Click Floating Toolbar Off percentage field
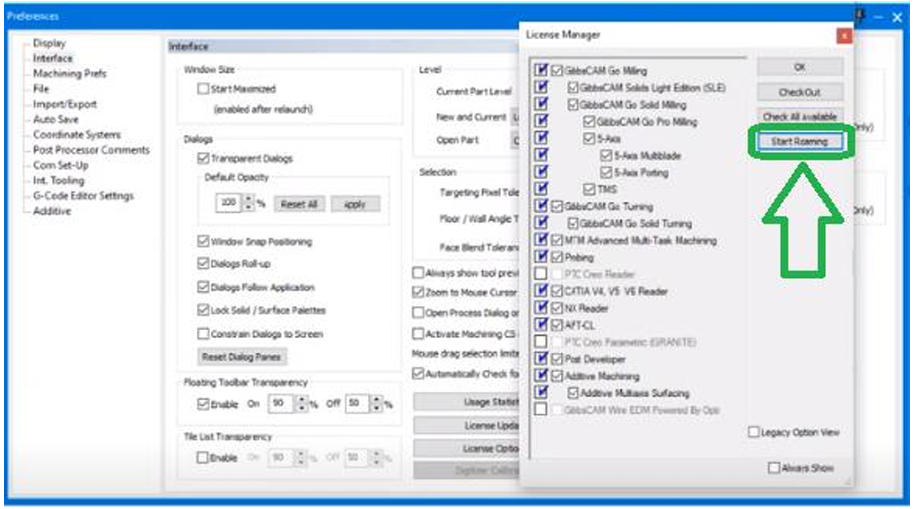Screen dimensions: 914x509 [357, 403]
